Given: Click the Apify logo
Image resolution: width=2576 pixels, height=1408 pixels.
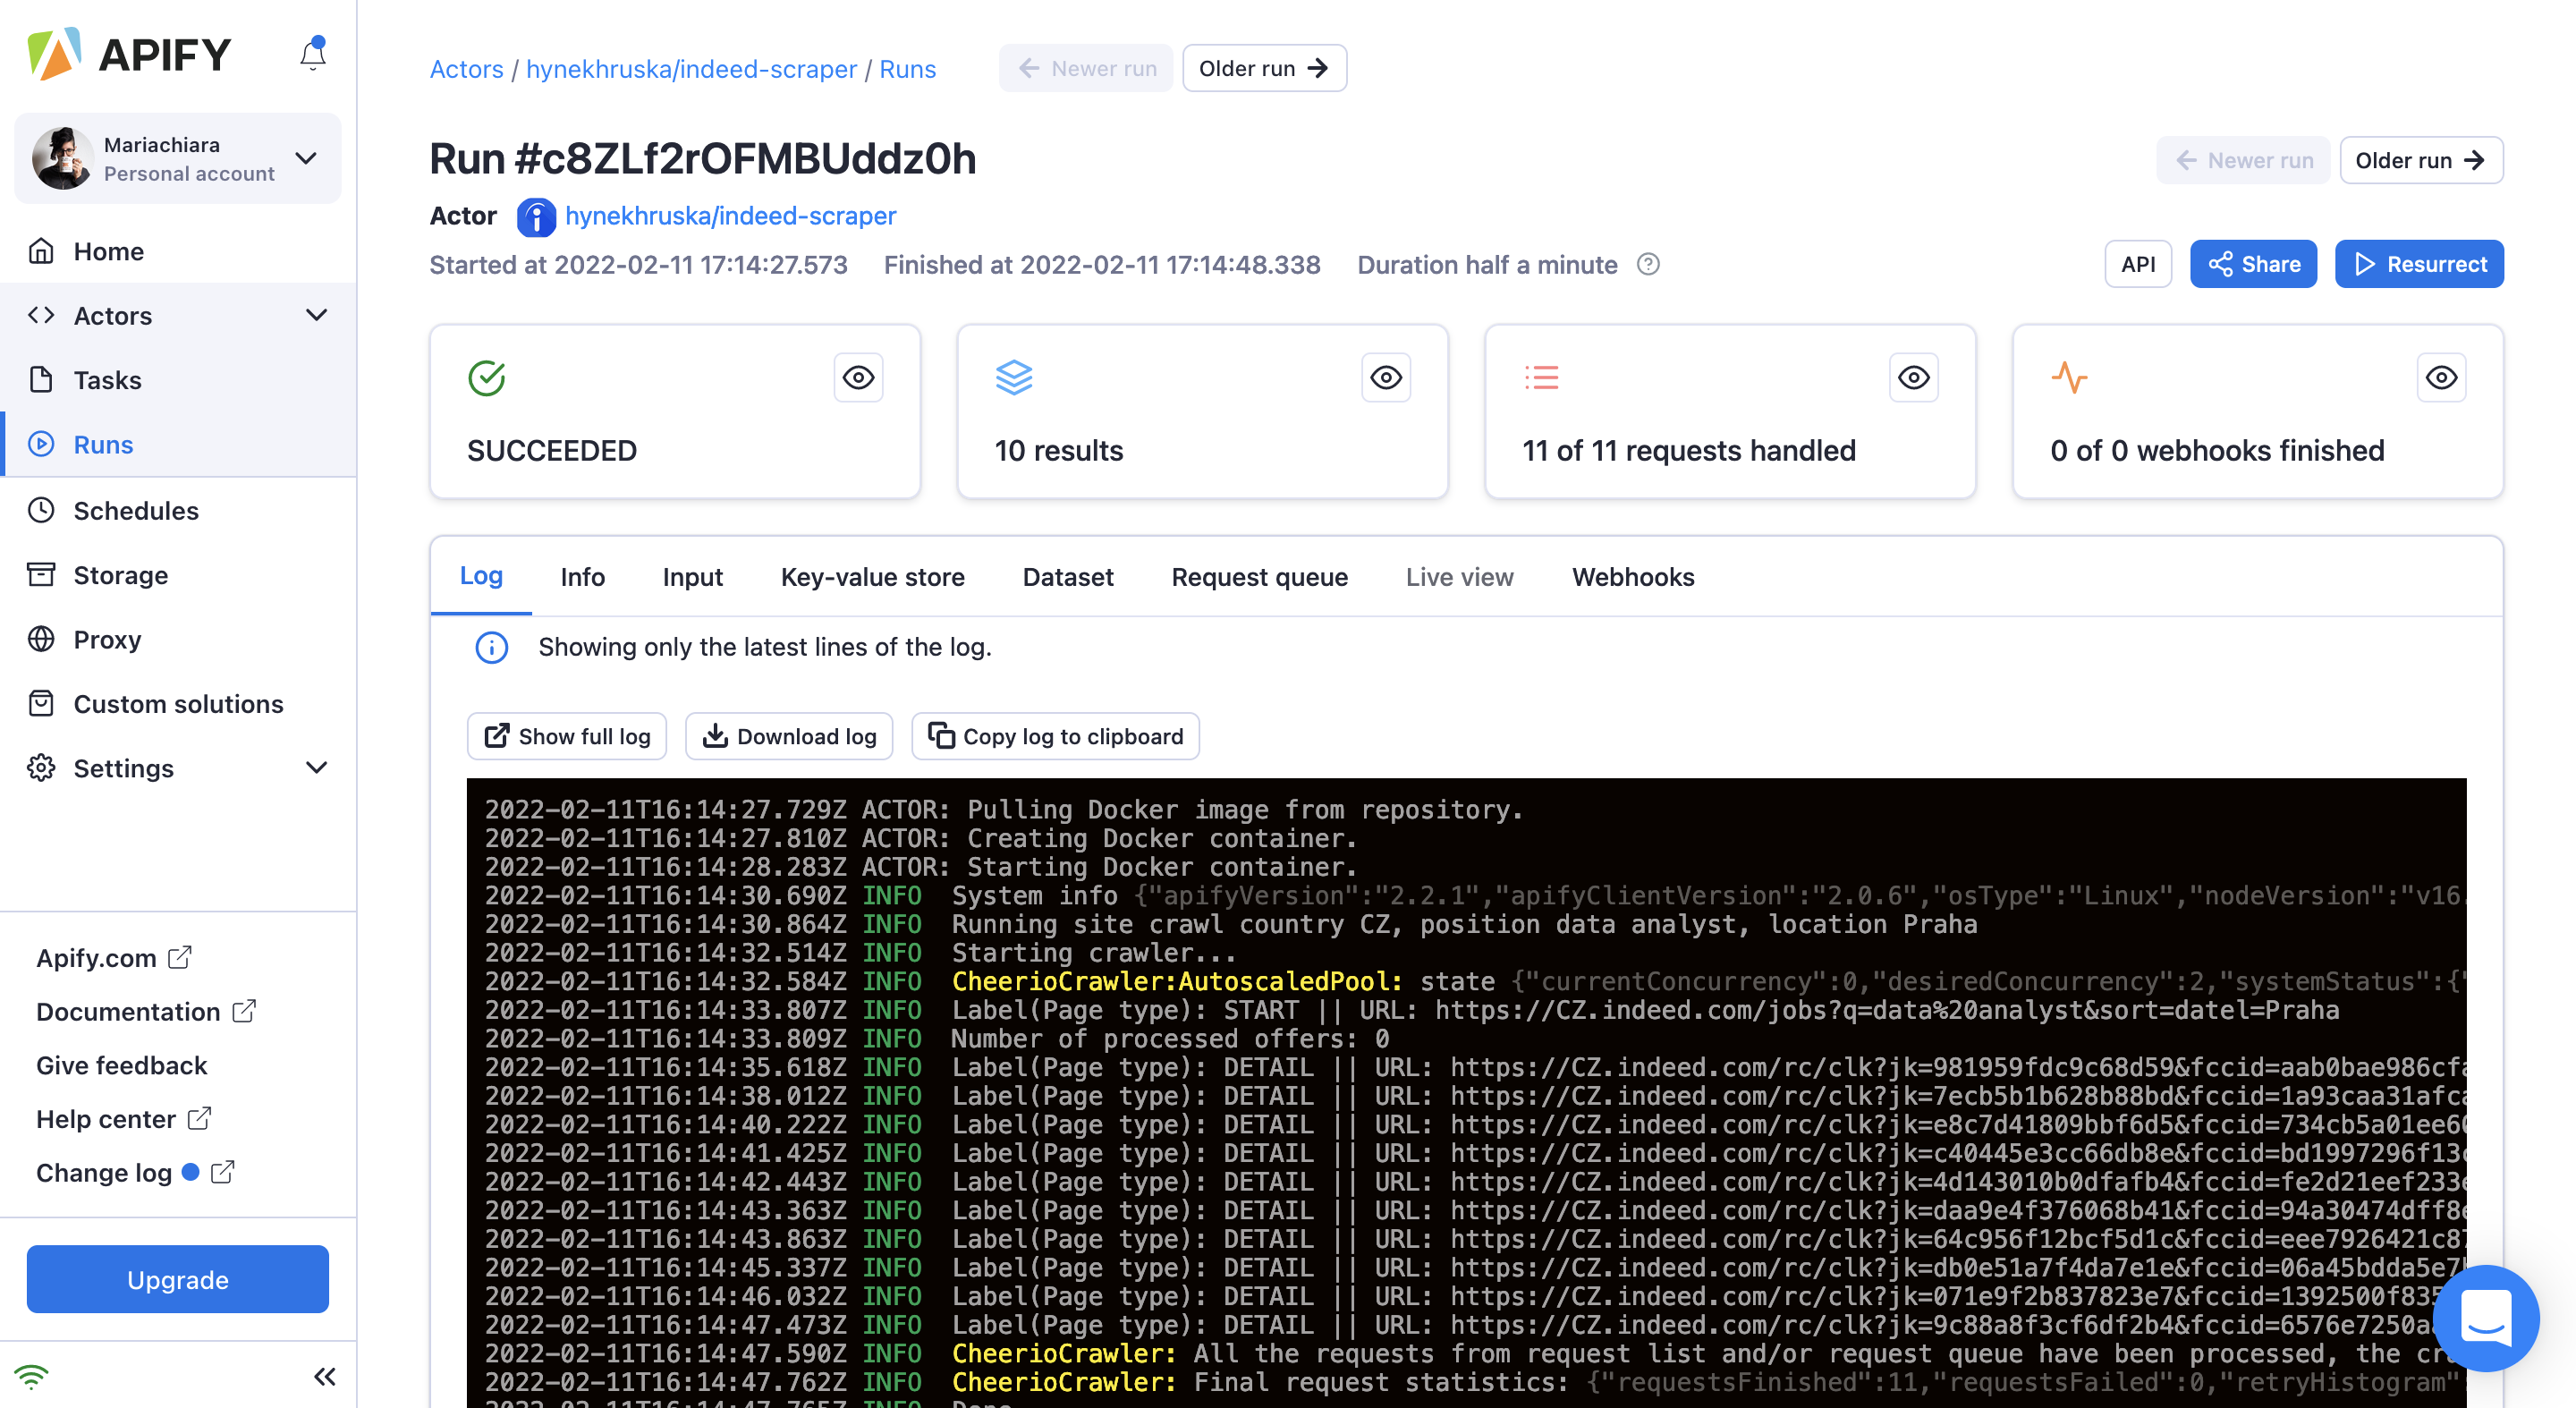Looking at the screenshot, I should [x=130, y=53].
